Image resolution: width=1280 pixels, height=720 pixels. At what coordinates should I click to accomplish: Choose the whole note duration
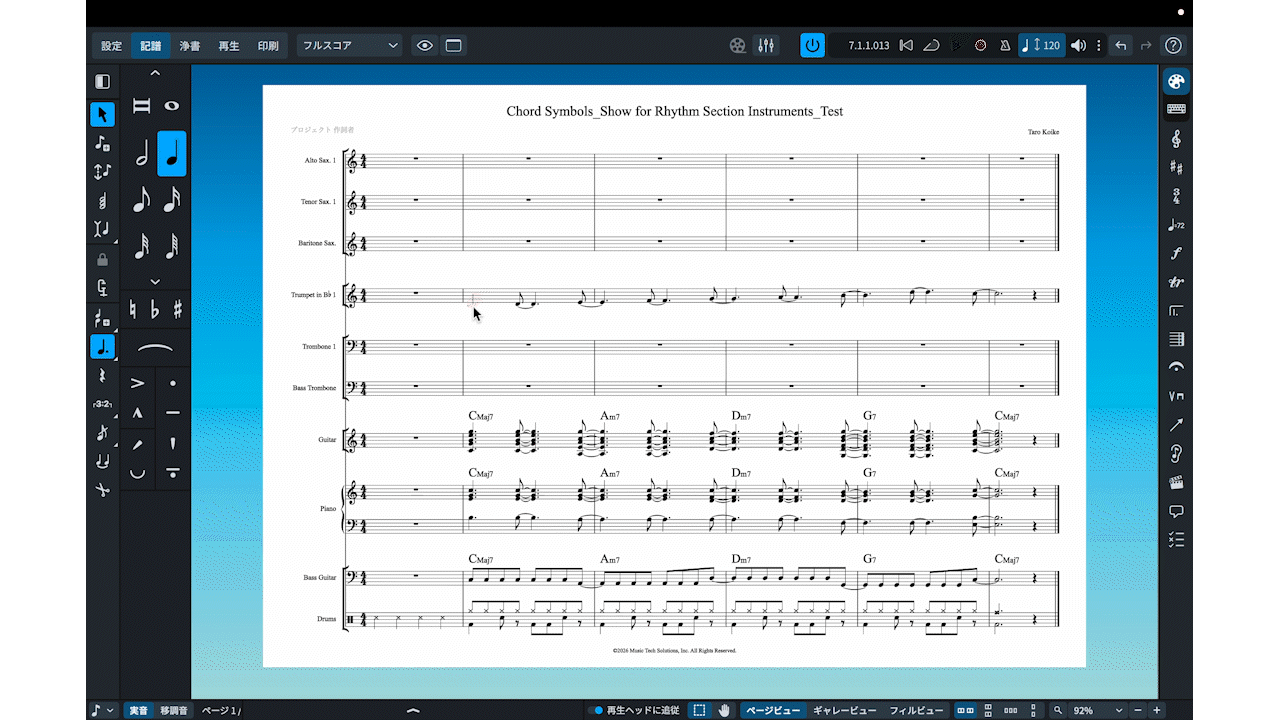[172, 106]
